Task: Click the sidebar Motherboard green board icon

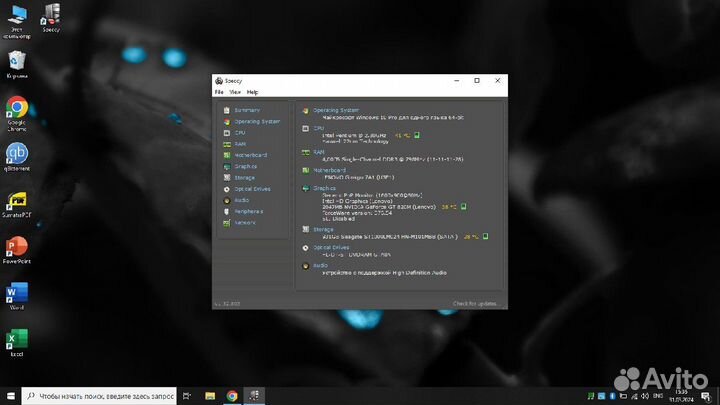Action: pos(226,155)
